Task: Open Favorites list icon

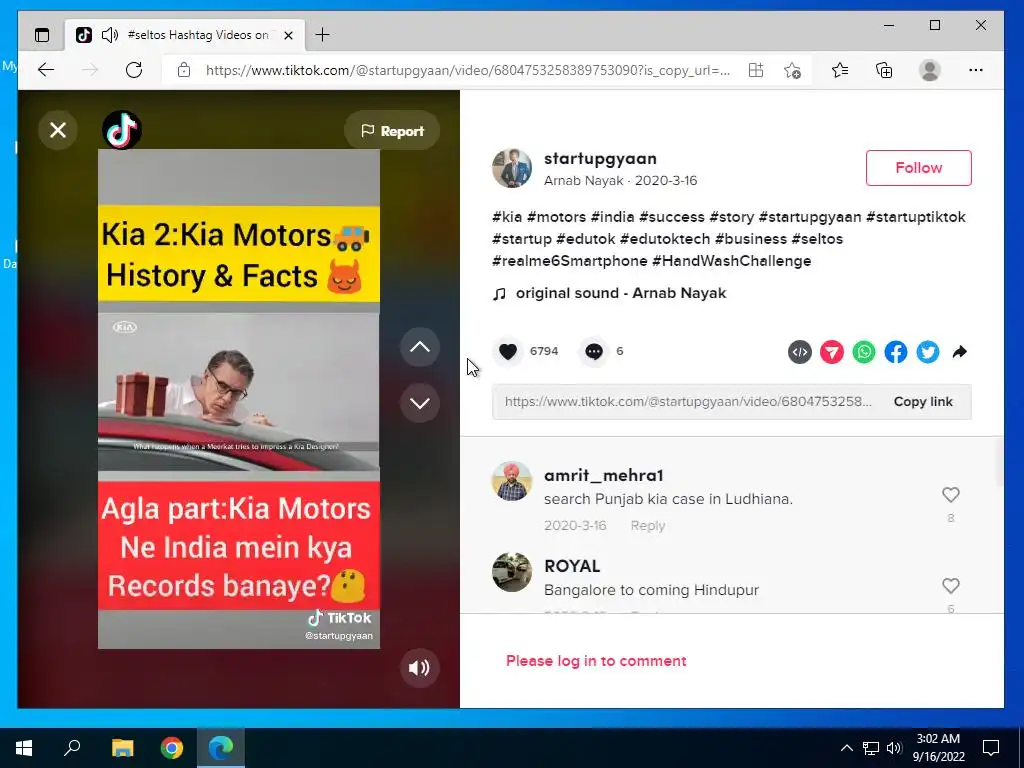Action: click(840, 70)
